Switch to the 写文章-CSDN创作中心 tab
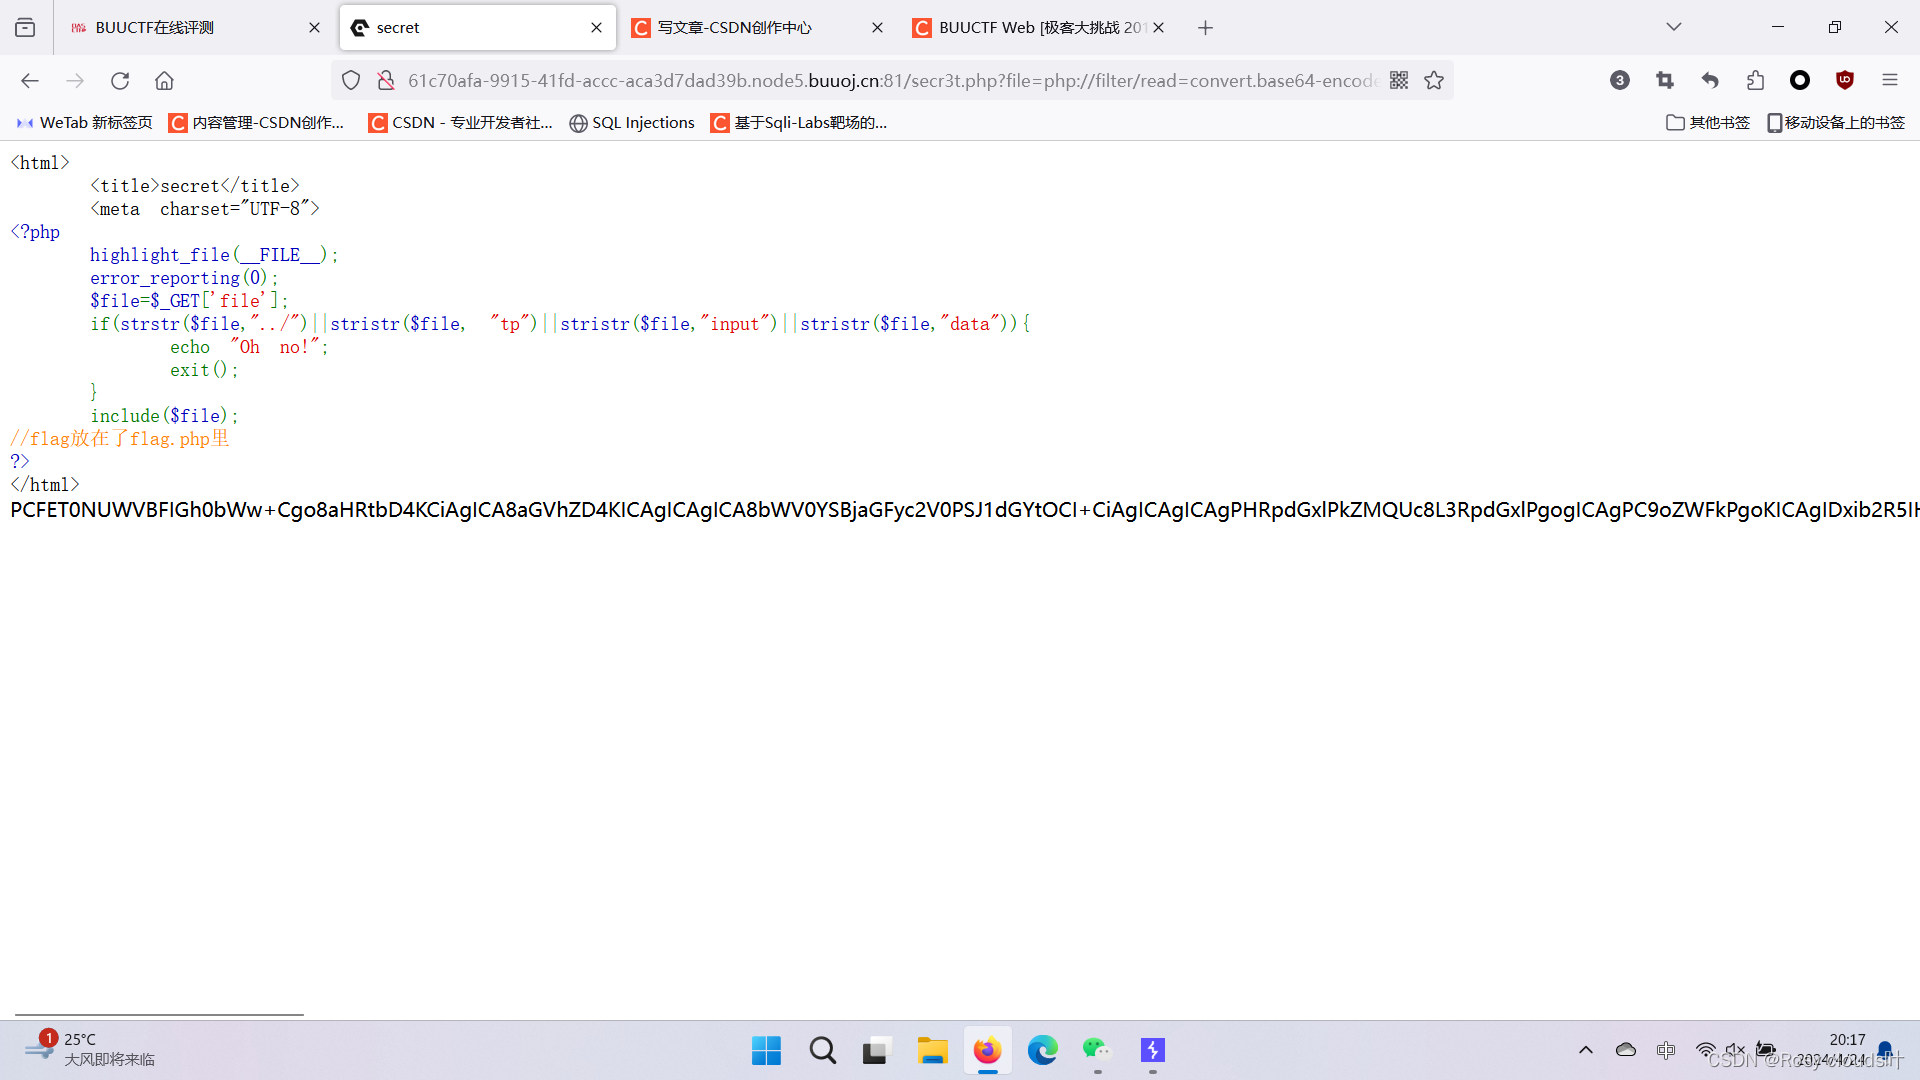Screen dimensions: 1920x1080 [735, 28]
